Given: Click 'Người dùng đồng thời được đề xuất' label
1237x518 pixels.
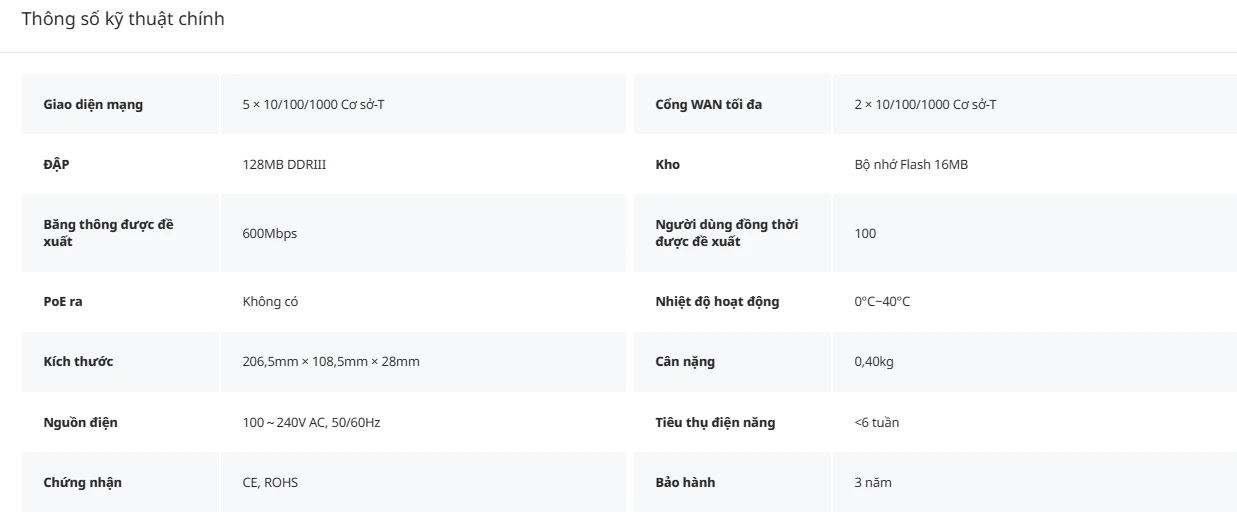Looking at the screenshot, I should [727, 233].
